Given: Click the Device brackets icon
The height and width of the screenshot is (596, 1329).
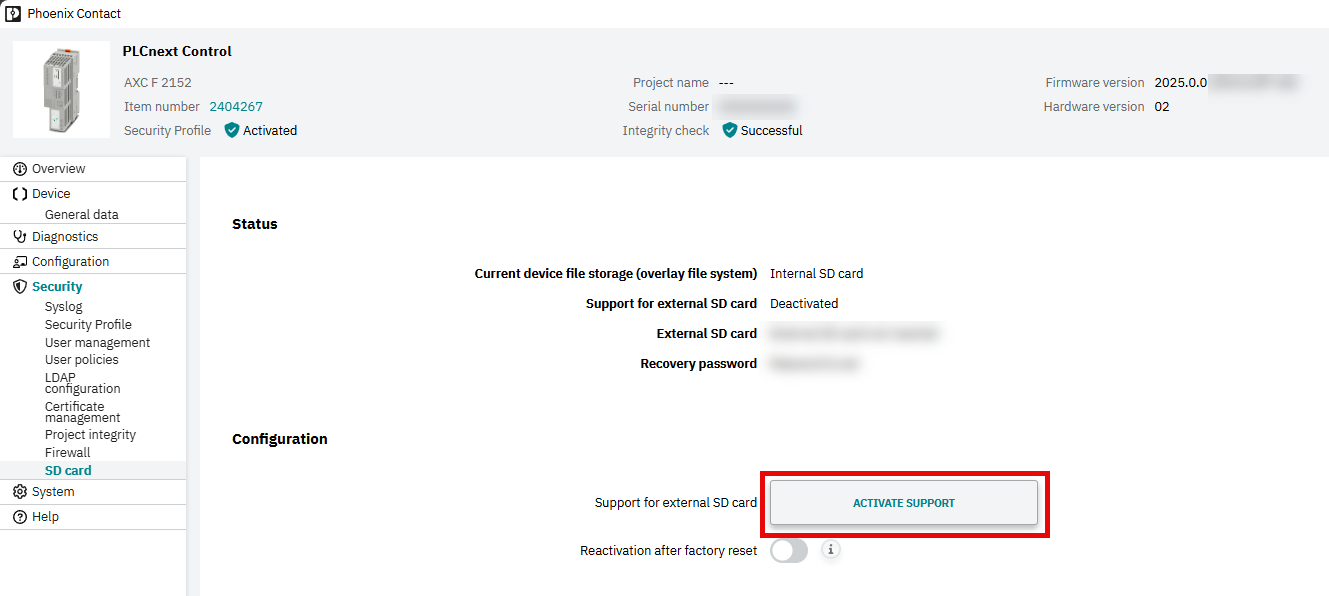Looking at the screenshot, I should (20, 194).
